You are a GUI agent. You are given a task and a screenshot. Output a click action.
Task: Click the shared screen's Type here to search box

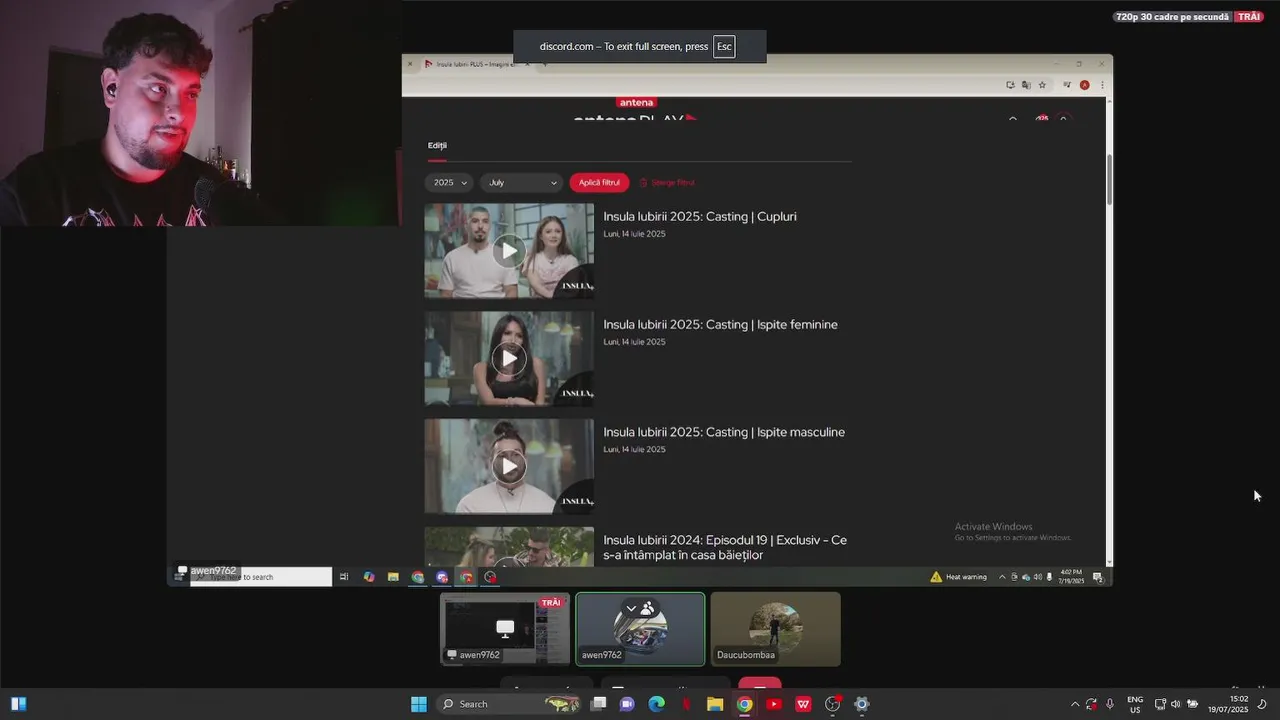tap(261, 577)
